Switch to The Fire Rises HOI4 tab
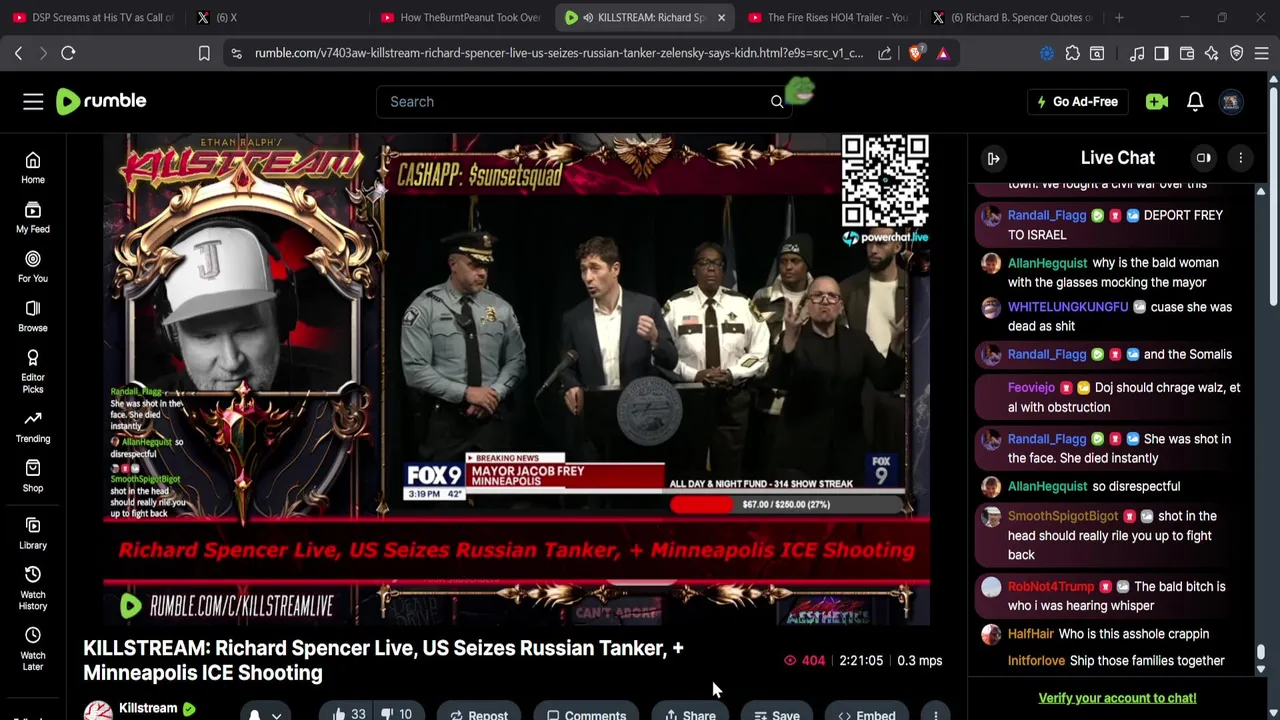1280x720 pixels. click(x=828, y=17)
